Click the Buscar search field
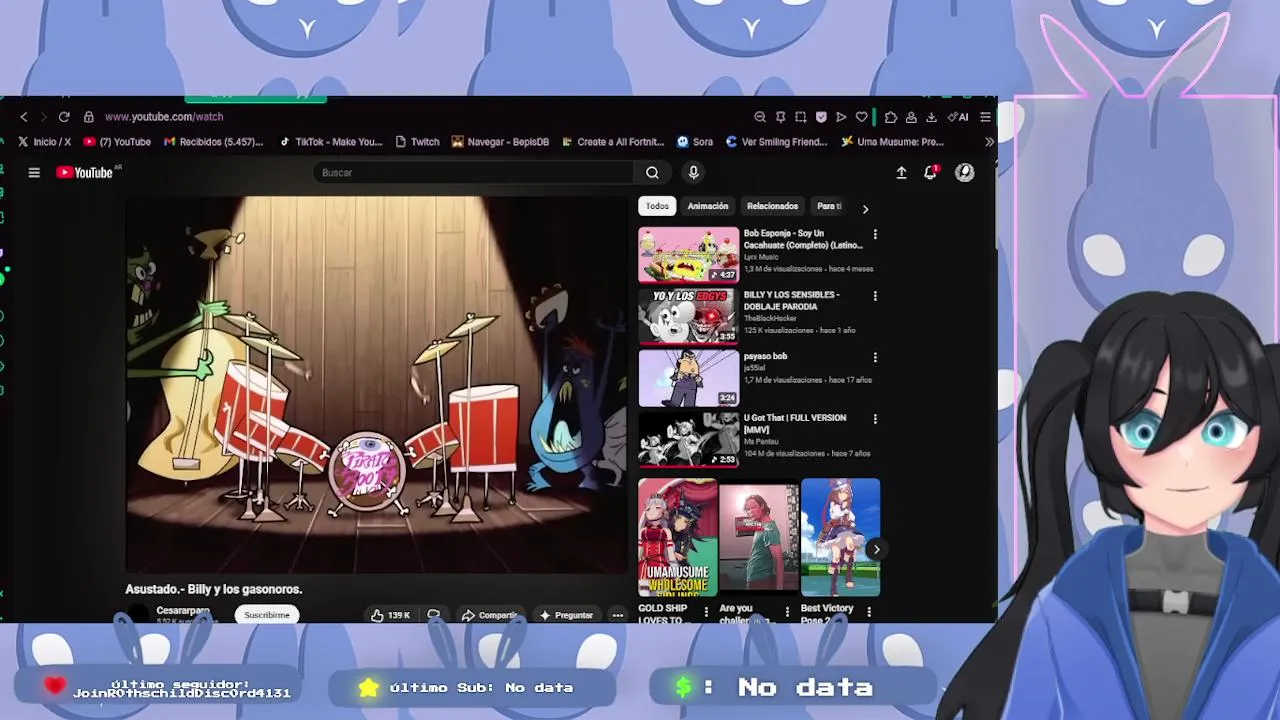Viewport: 1280px width, 720px height. pyautogui.click(x=474, y=173)
